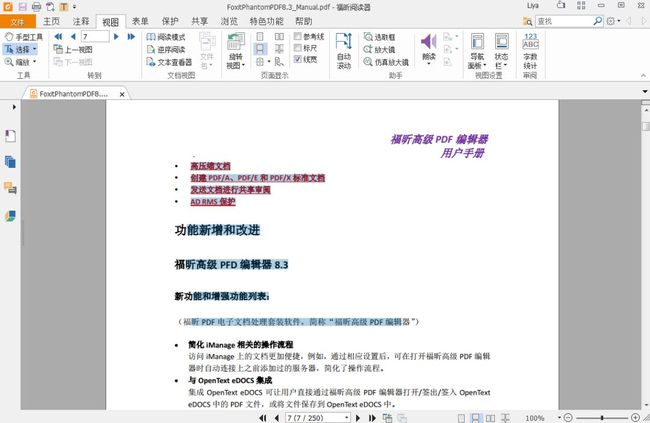Go to first page using ribbon arrow
The image size is (650, 423).
(58, 37)
